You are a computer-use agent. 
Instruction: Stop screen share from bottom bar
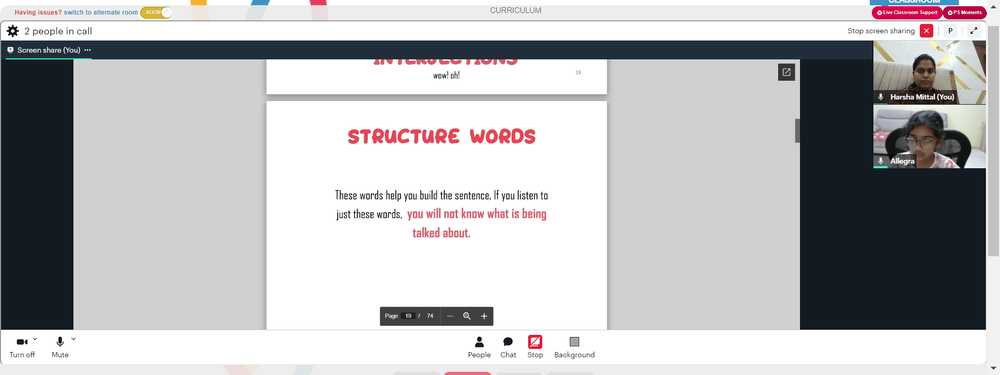[535, 347]
